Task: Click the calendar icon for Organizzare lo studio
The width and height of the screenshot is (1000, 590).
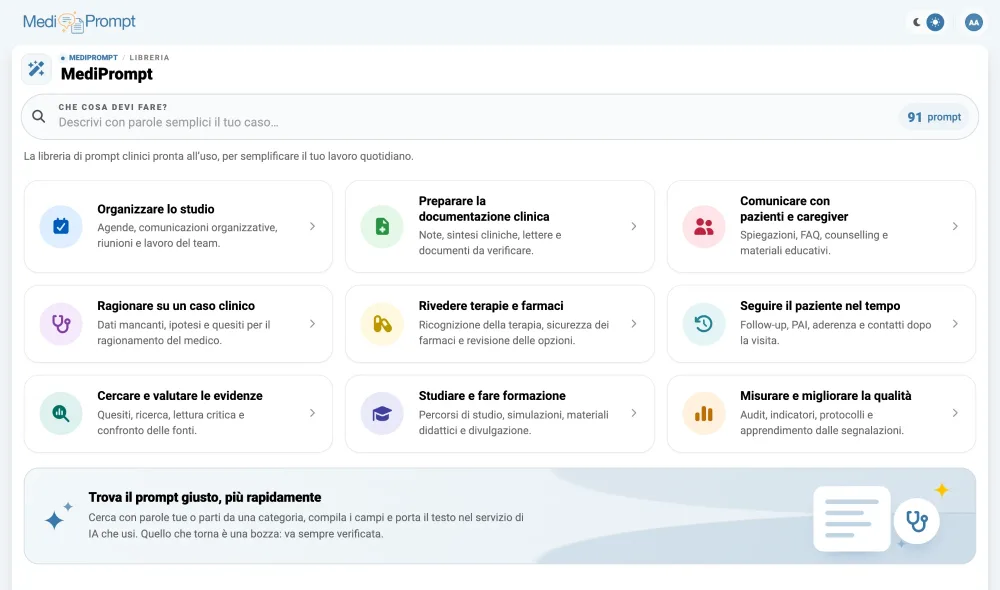Action: pyautogui.click(x=61, y=226)
